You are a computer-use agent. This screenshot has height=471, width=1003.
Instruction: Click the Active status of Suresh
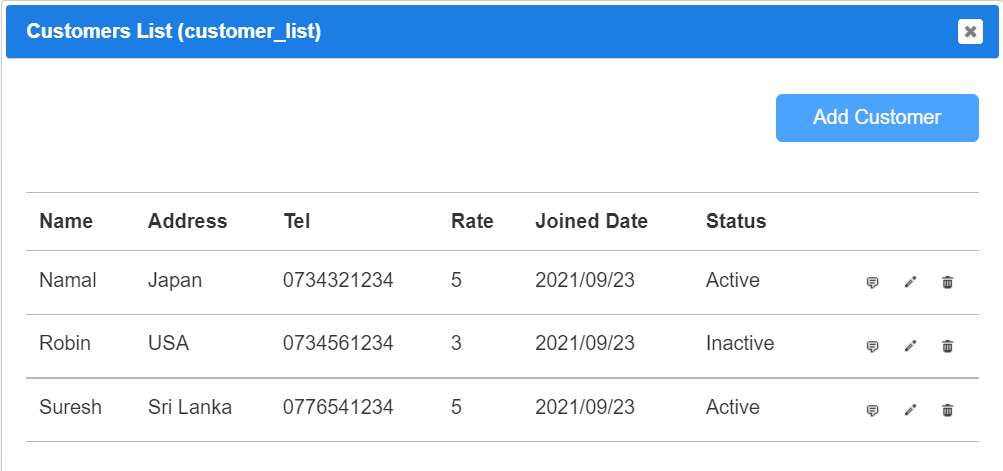coord(732,408)
